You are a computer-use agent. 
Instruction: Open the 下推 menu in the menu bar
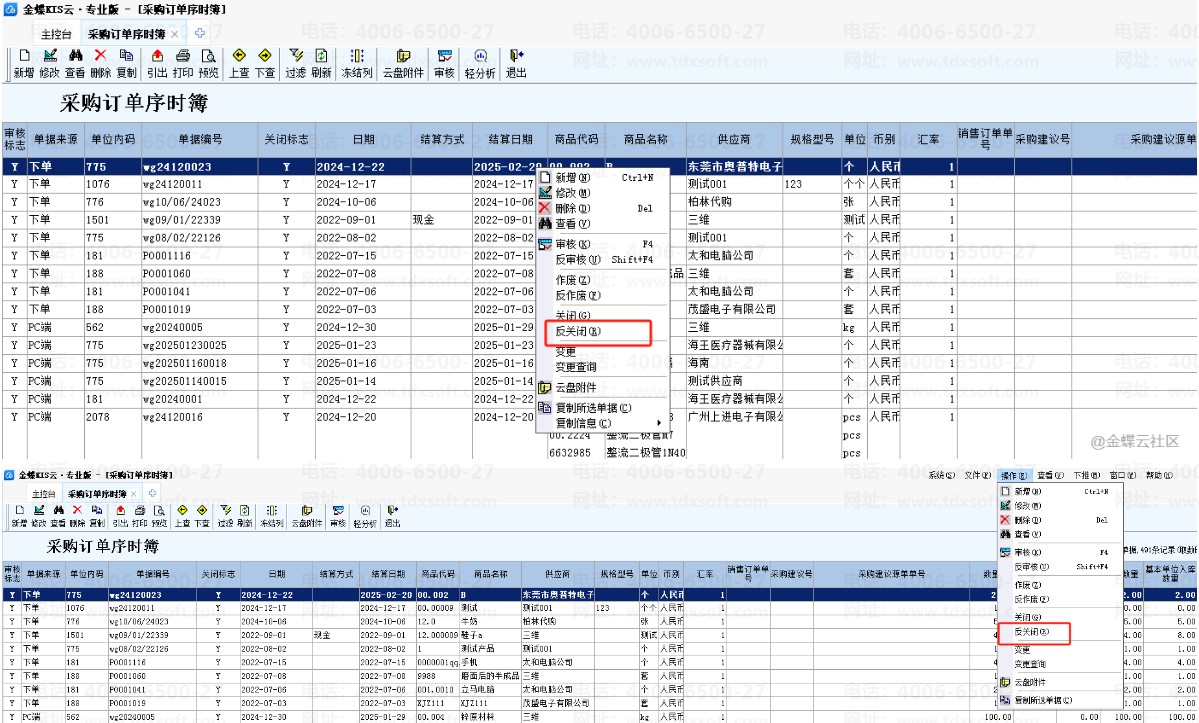pyautogui.click(x=1086, y=475)
